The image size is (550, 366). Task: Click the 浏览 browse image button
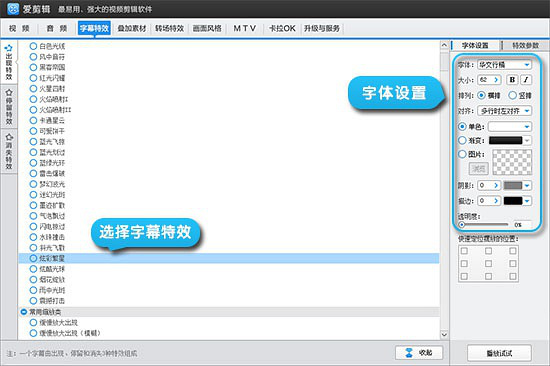479,169
